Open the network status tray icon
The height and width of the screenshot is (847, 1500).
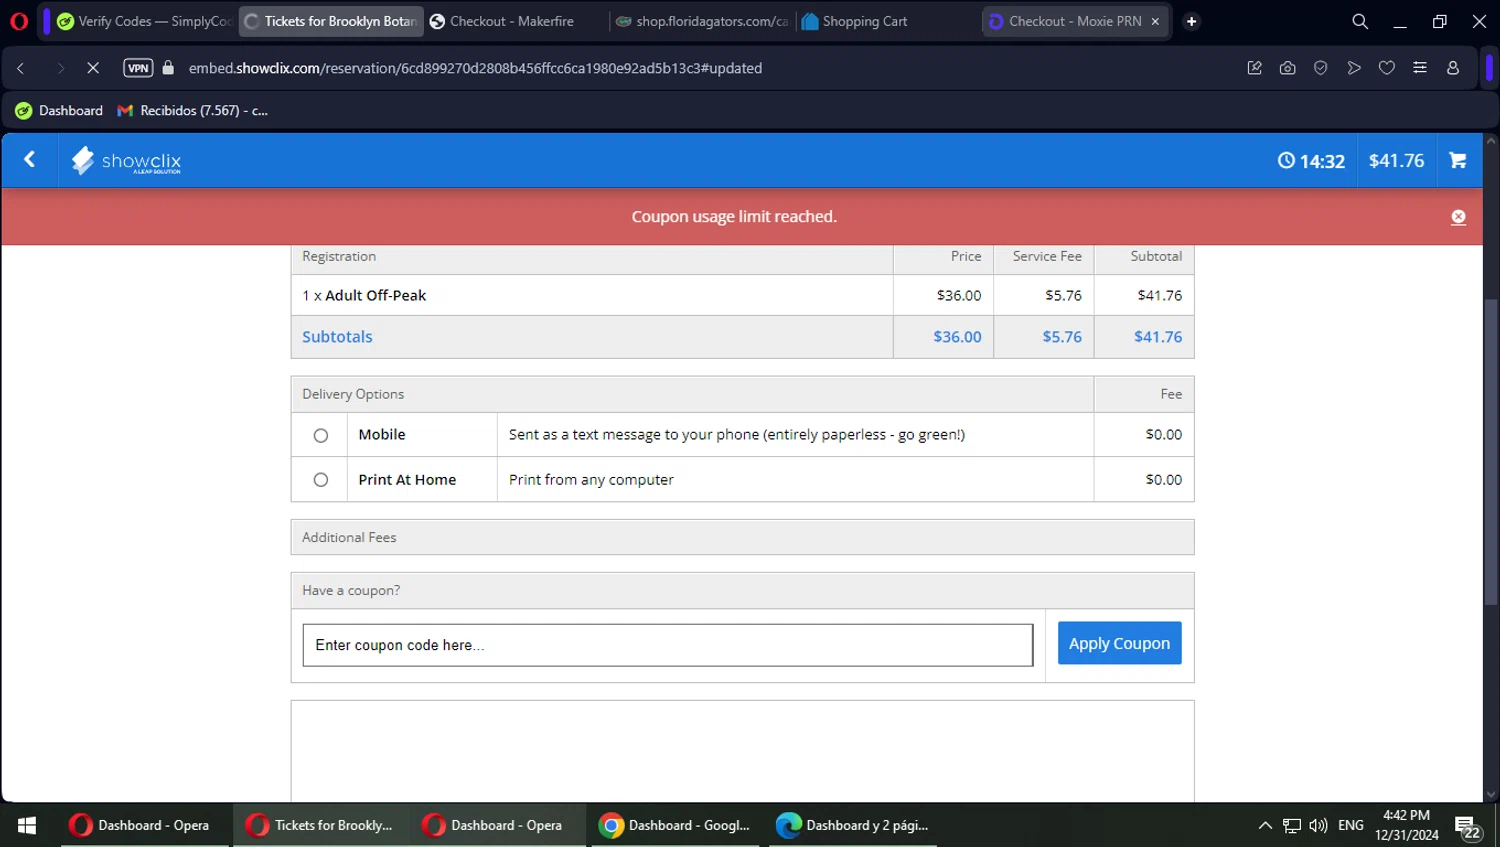click(1292, 825)
